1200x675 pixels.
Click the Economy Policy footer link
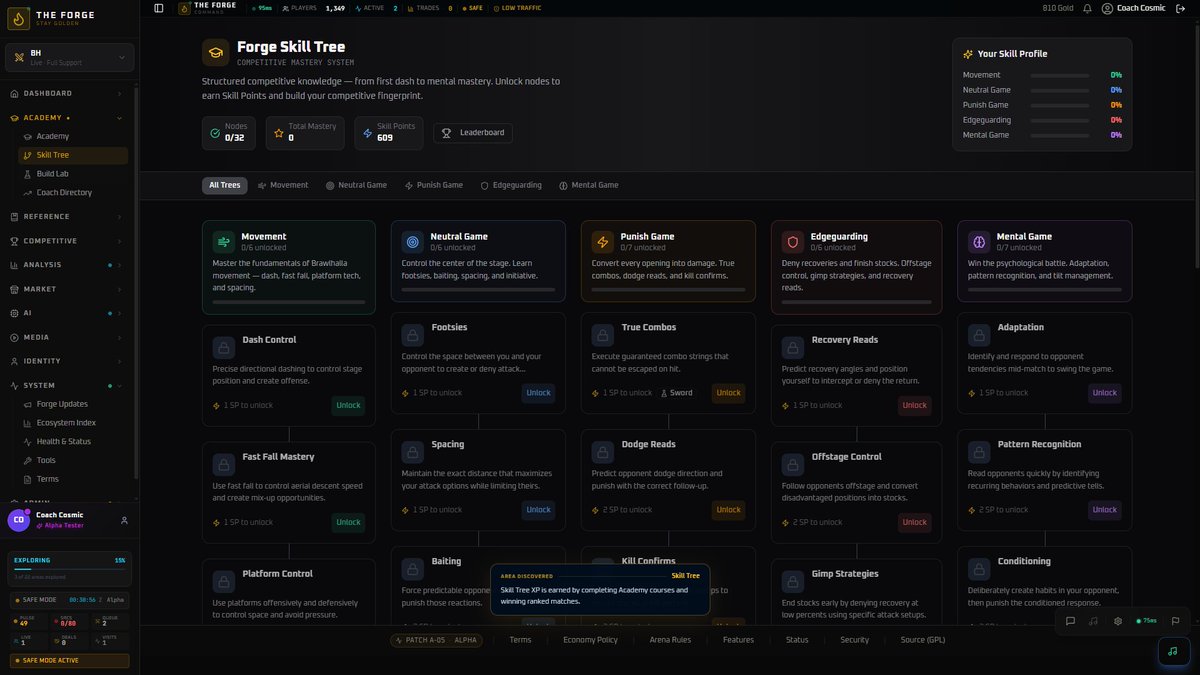point(590,640)
